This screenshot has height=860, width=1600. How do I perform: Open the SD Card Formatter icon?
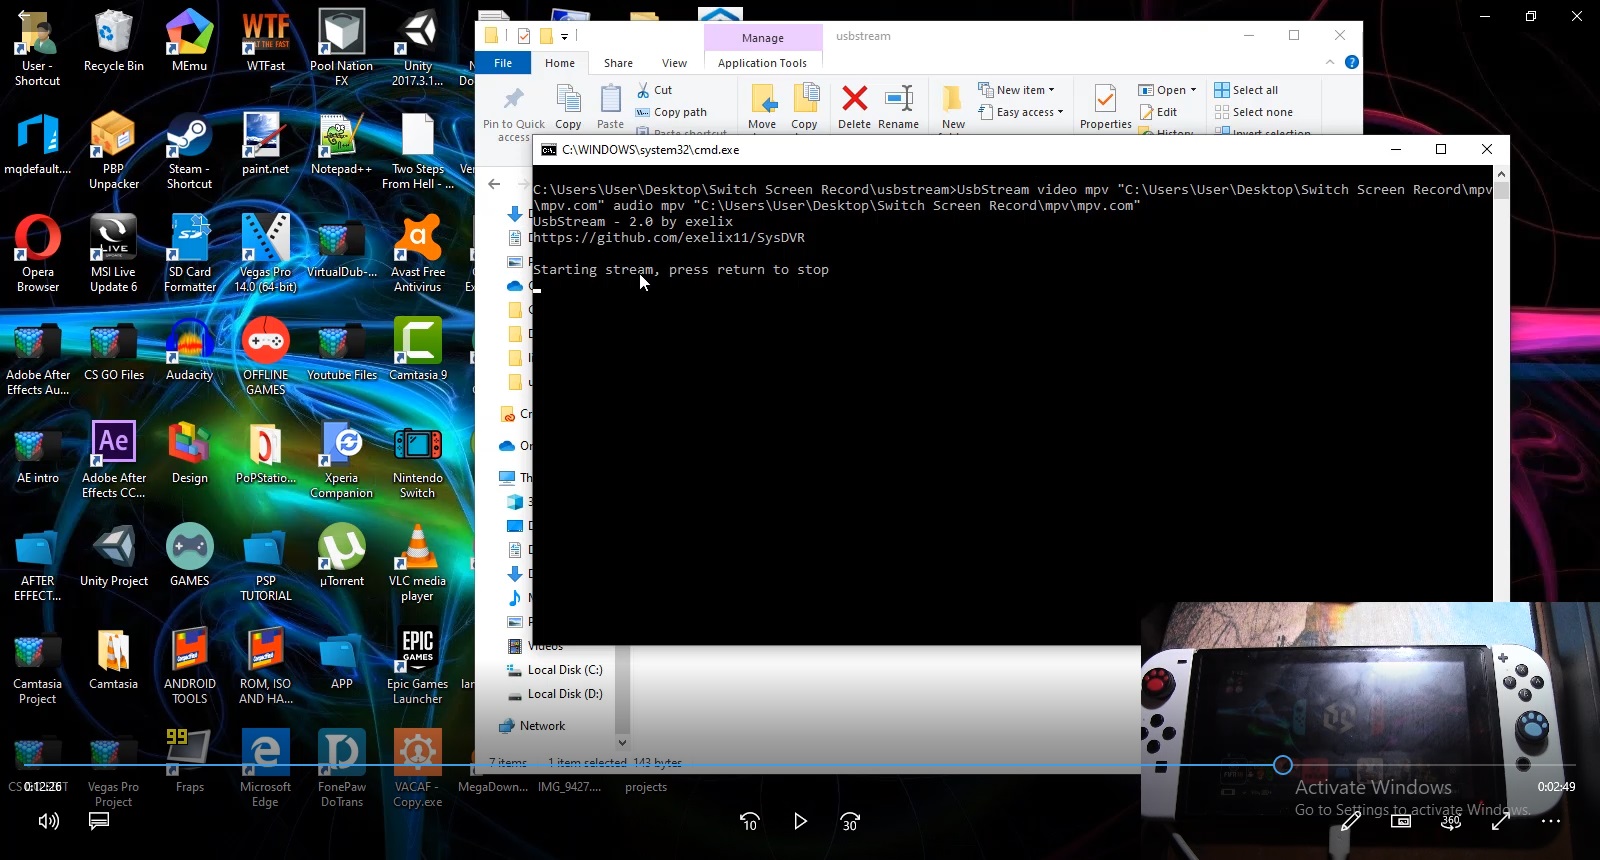[x=189, y=254]
